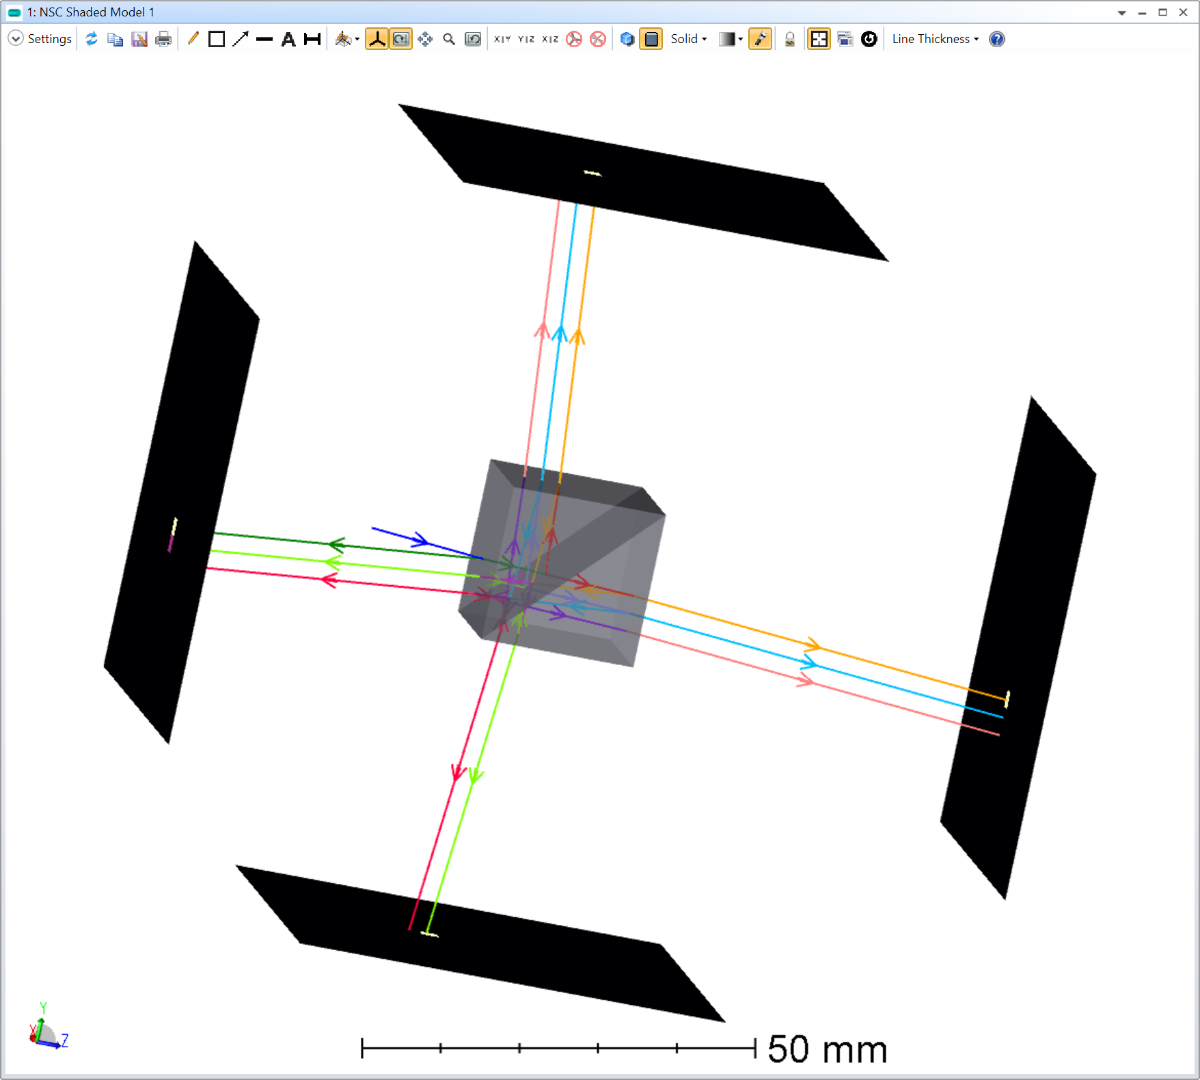Print the shaded model window

click(x=163, y=39)
